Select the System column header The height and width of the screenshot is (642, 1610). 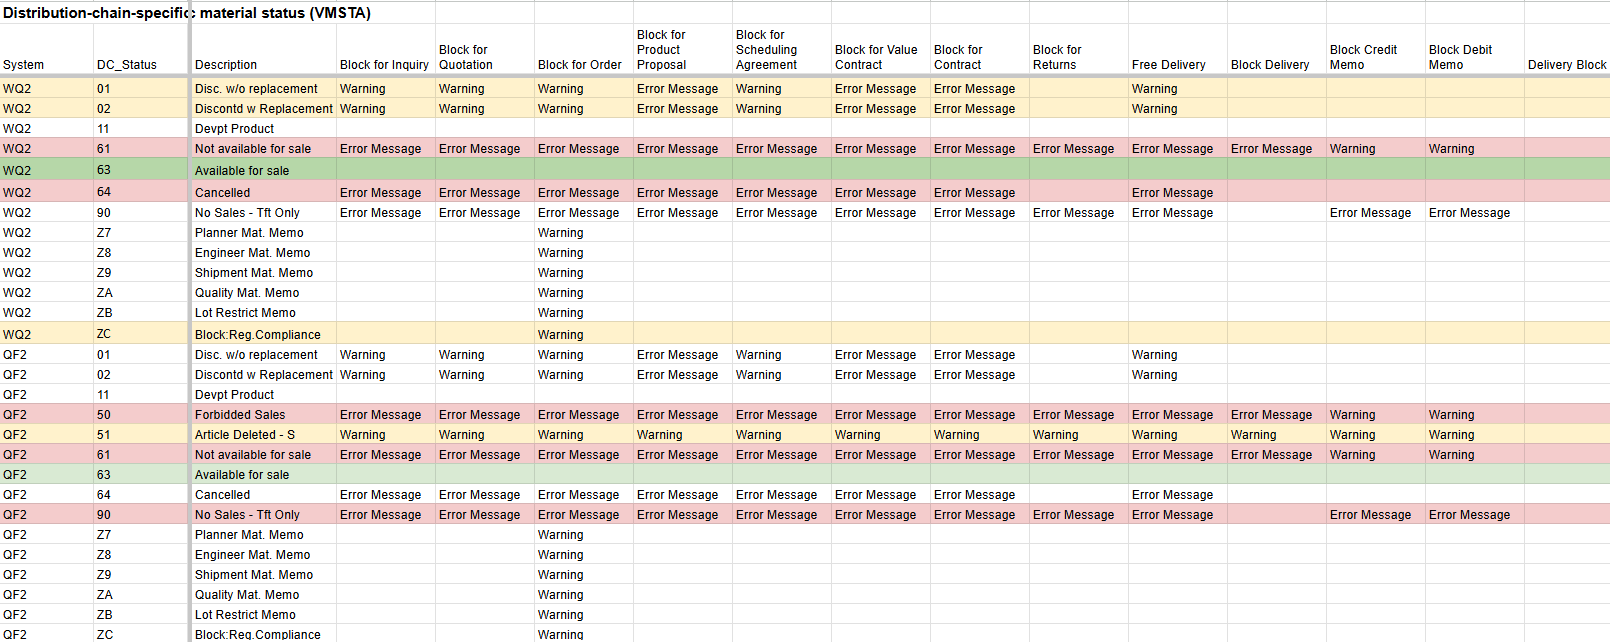point(24,65)
